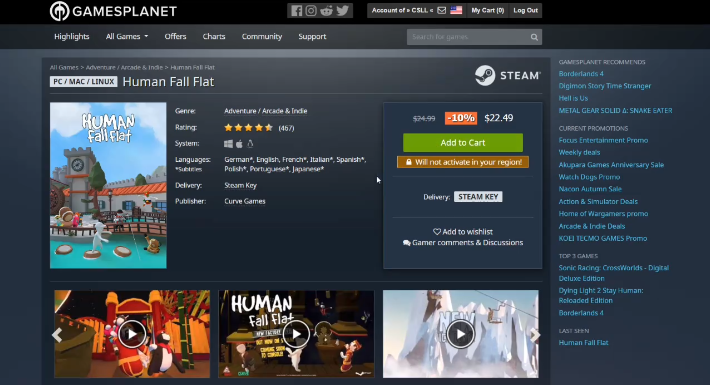Open the Human Fall Flat cover image
Image resolution: width=710 pixels, height=385 pixels.
(108, 185)
